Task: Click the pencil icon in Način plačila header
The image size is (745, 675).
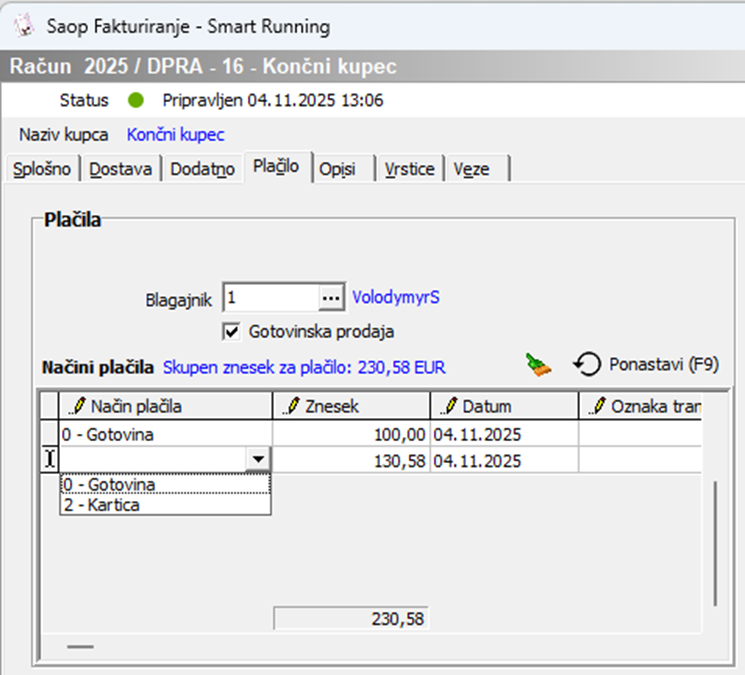Action: 77,407
